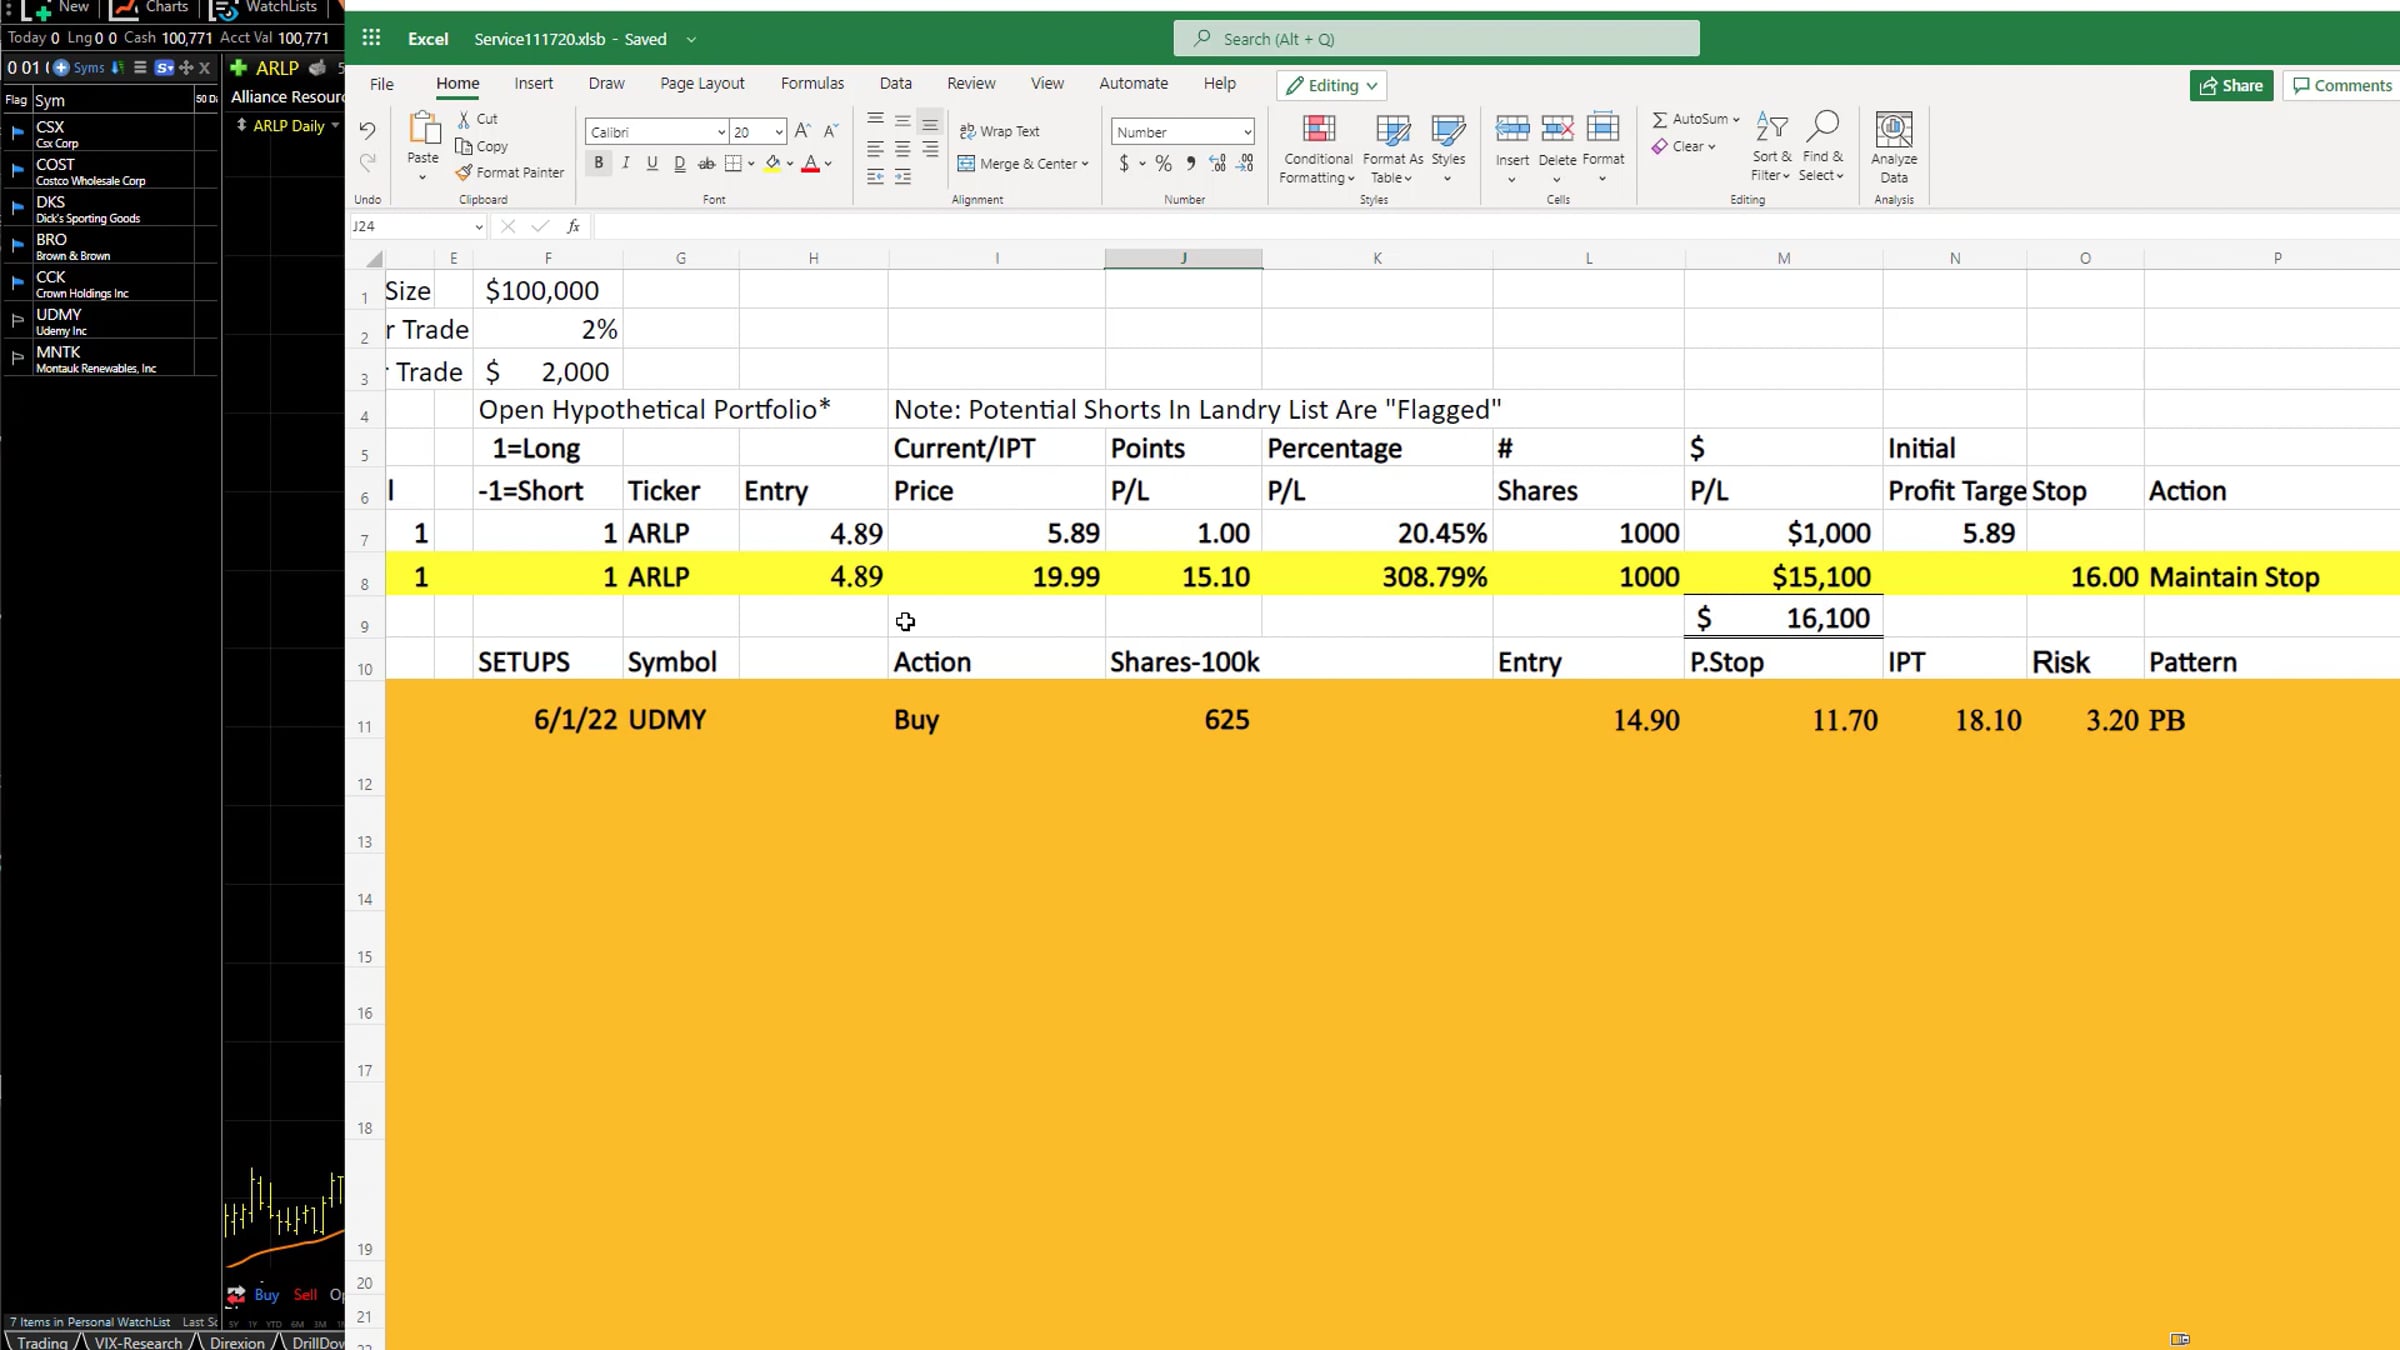This screenshot has height=1350, width=2400.
Task: Open the Comments pane
Action: [2342, 85]
